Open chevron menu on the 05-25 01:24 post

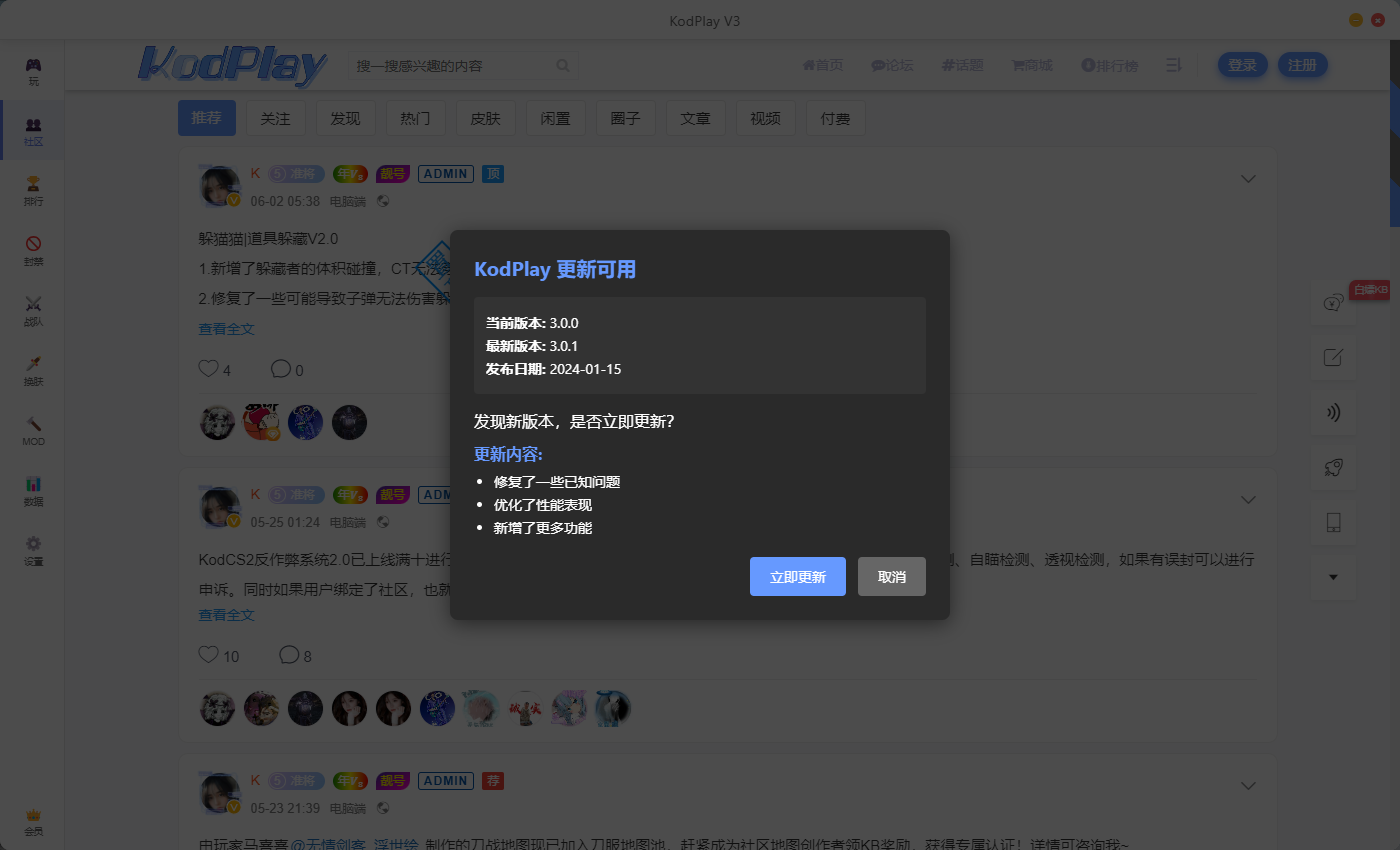[x=1248, y=499]
